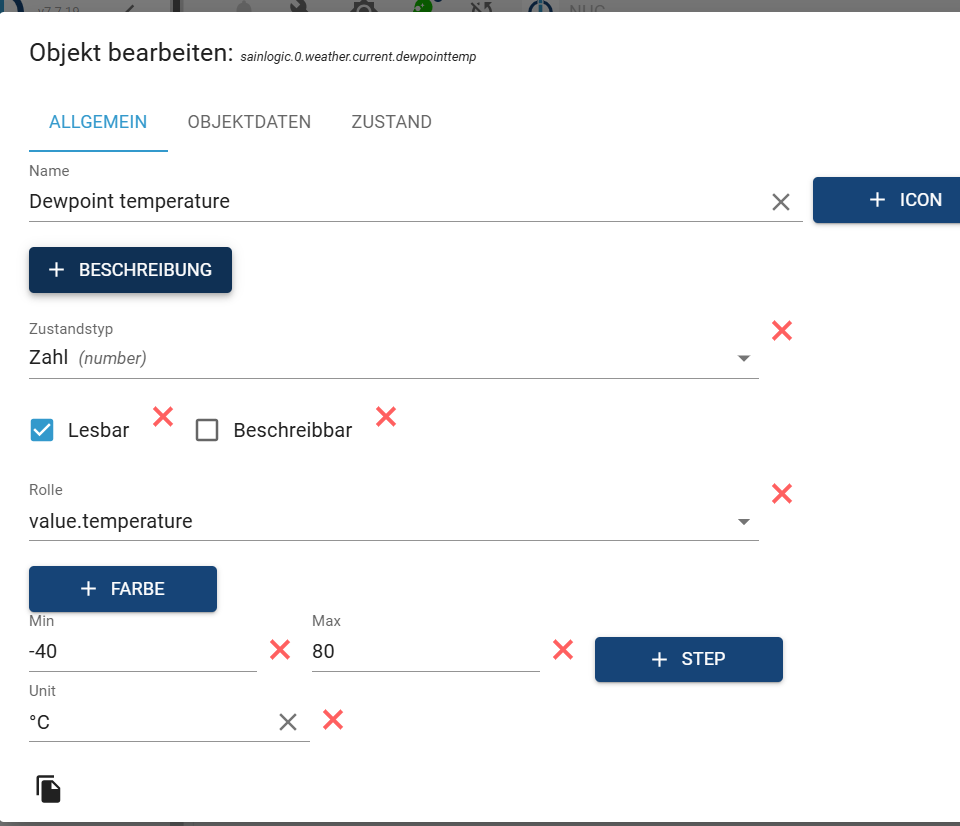Remove the Max value with red X
960x826 pixels.
point(563,650)
